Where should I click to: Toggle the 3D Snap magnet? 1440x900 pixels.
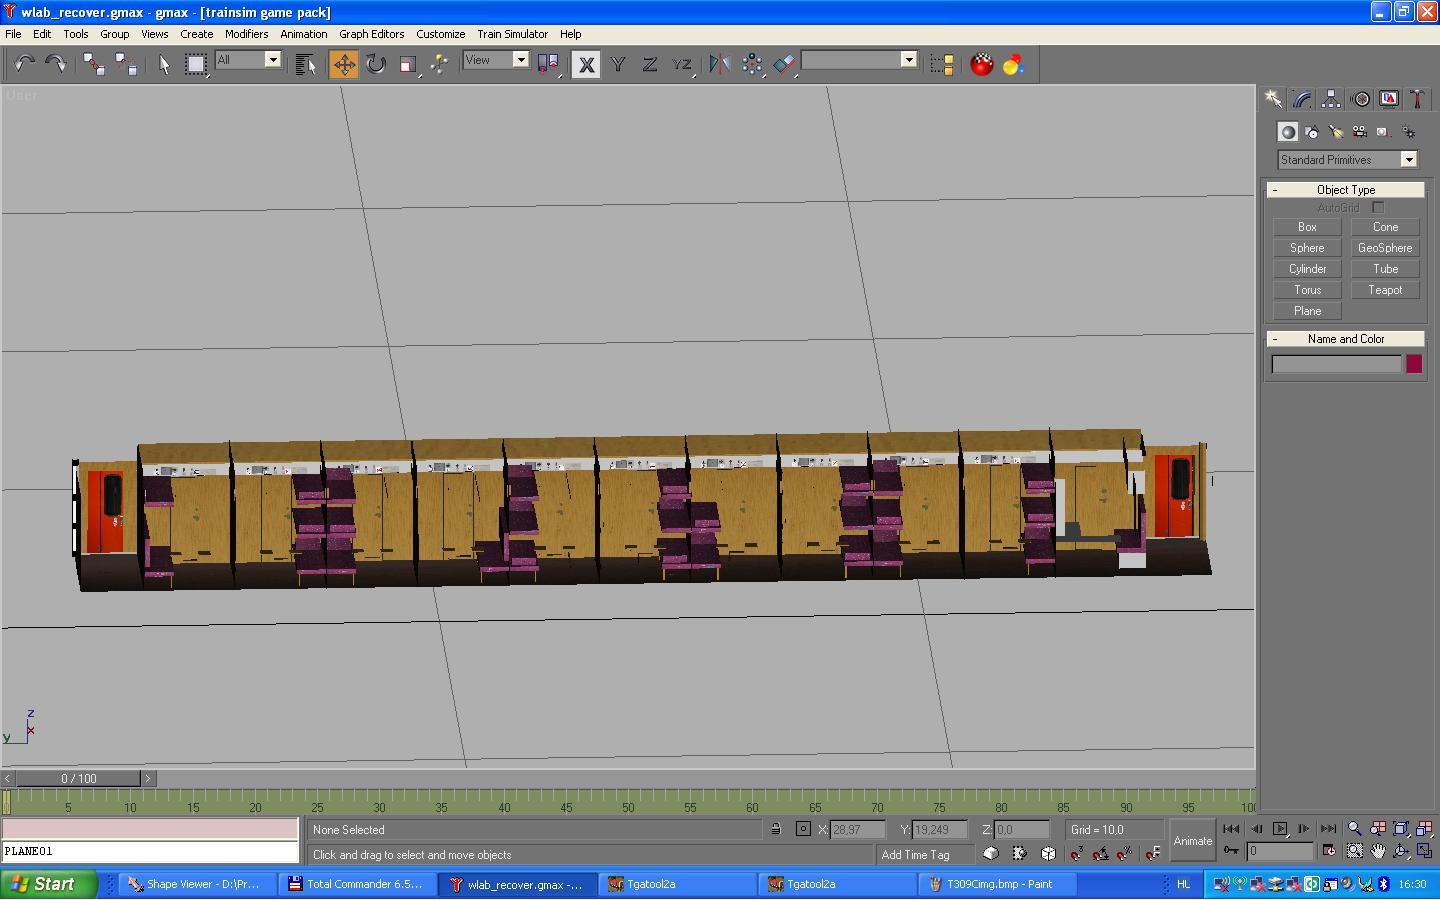tap(1077, 853)
